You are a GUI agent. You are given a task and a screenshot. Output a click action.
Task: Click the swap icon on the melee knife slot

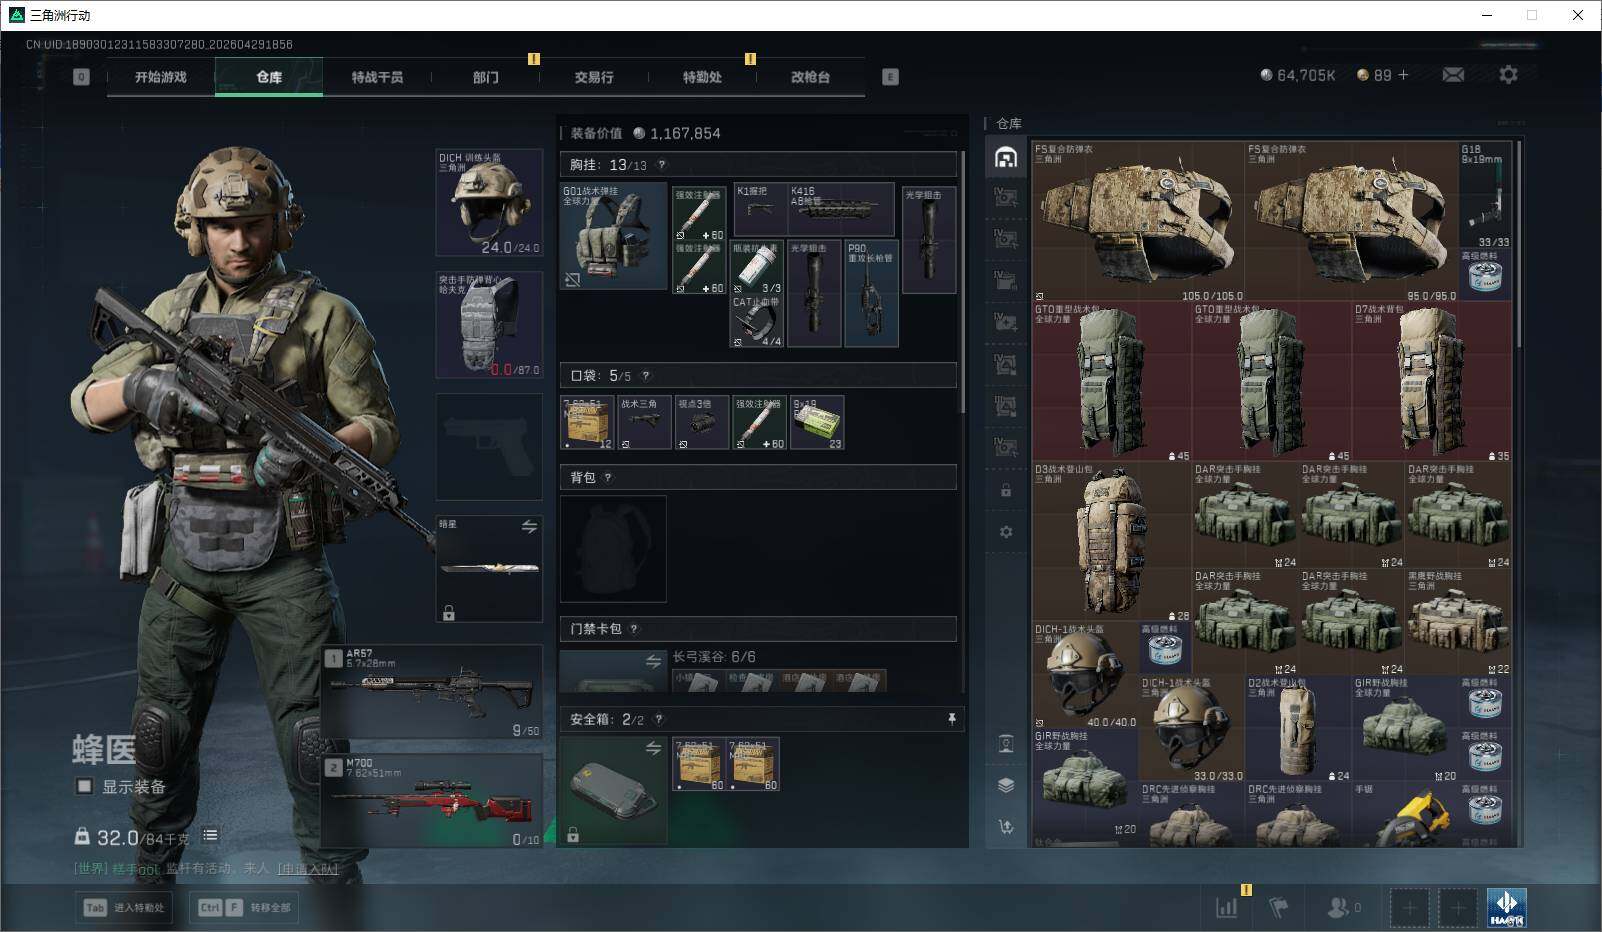click(529, 527)
